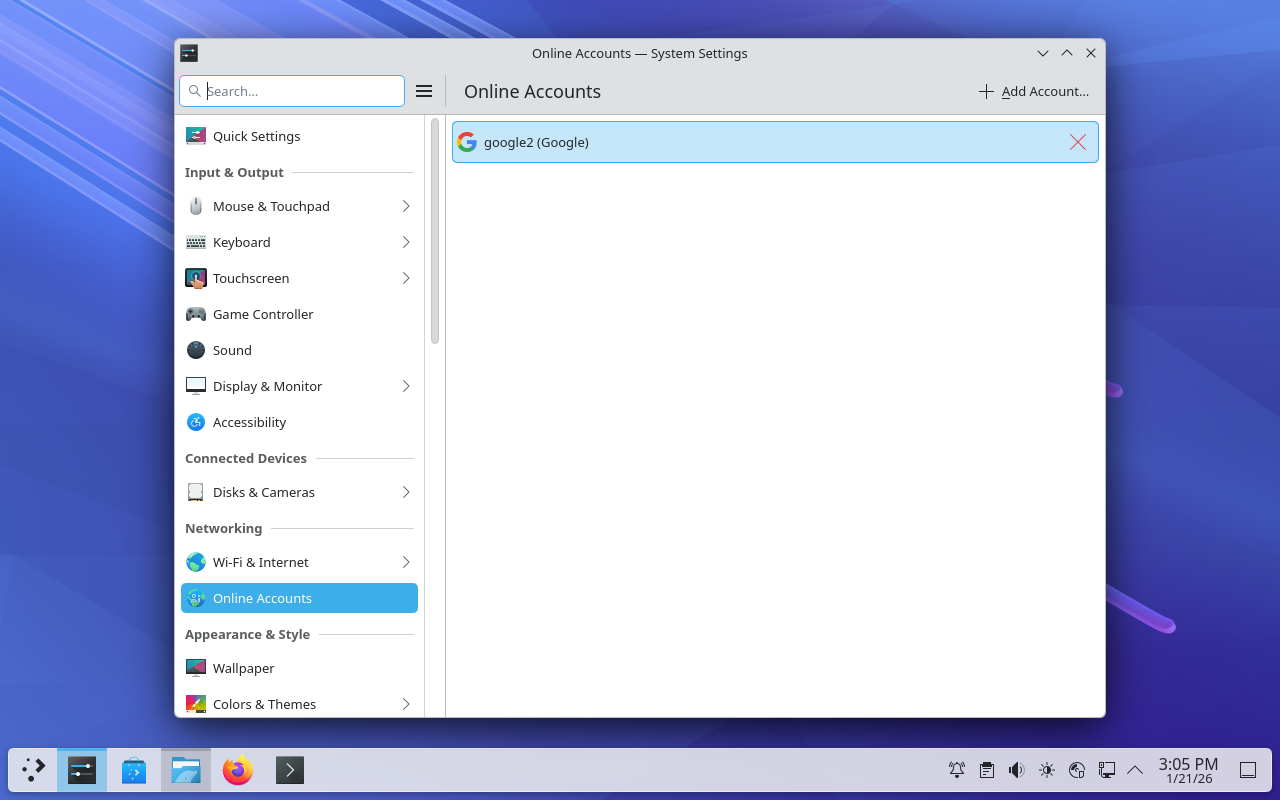Viewport: 1280px width, 800px height.
Task: Open the Sound settings page
Action: (x=232, y=350)
